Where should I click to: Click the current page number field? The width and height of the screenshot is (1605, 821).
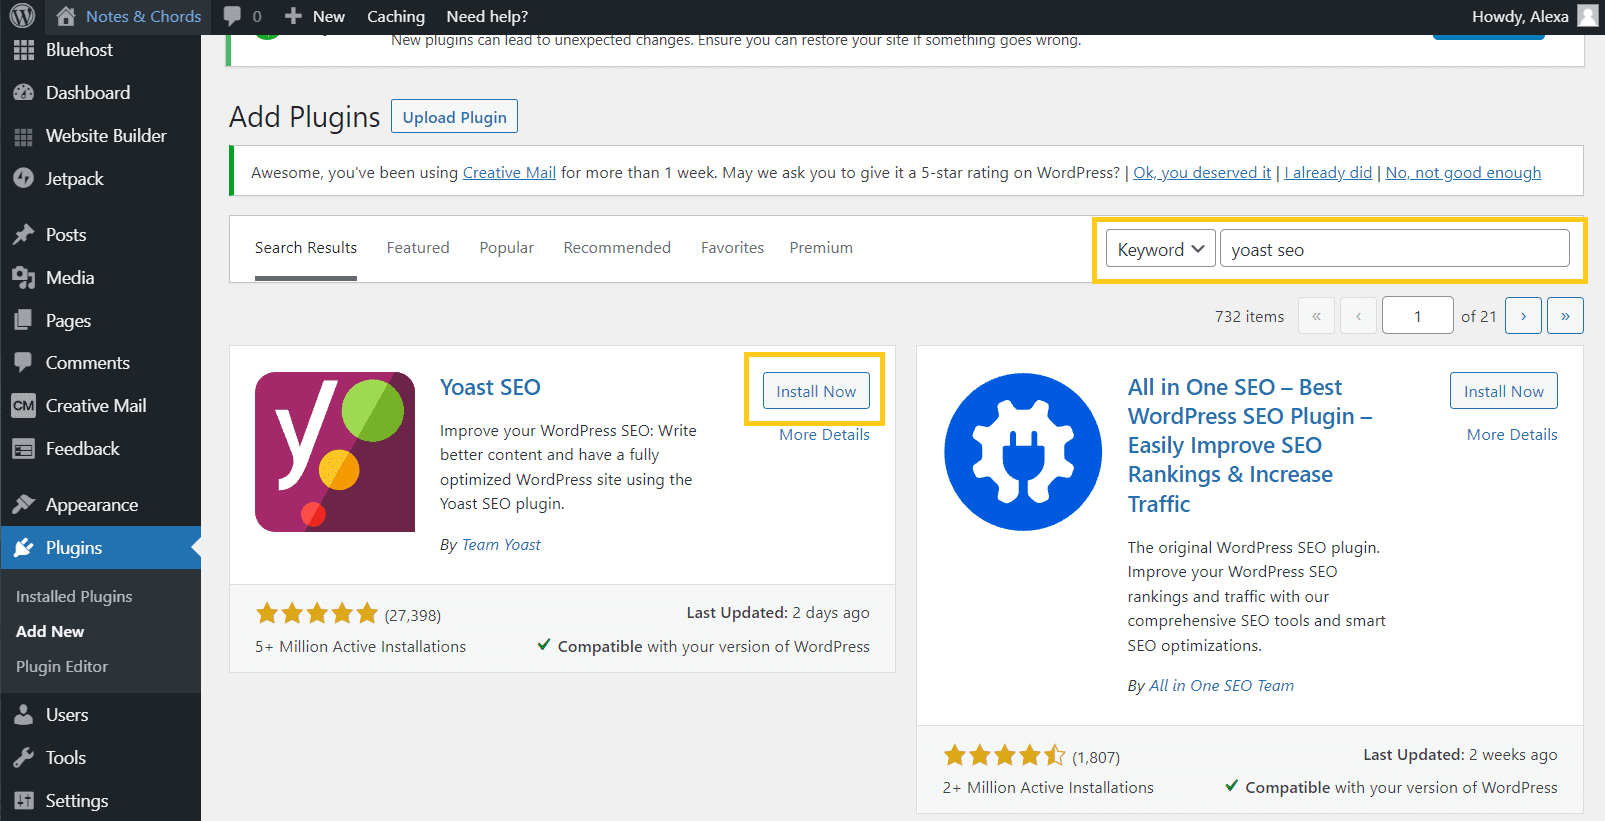(1417, 316)
